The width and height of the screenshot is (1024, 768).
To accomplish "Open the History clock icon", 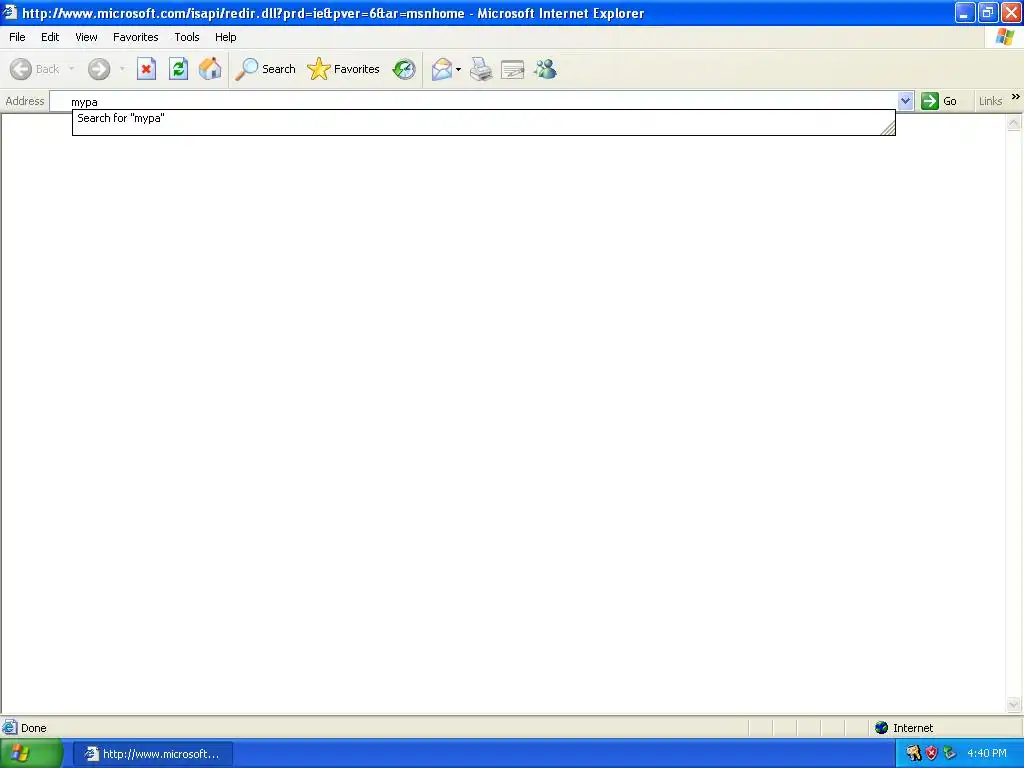I will pos(404,69).
